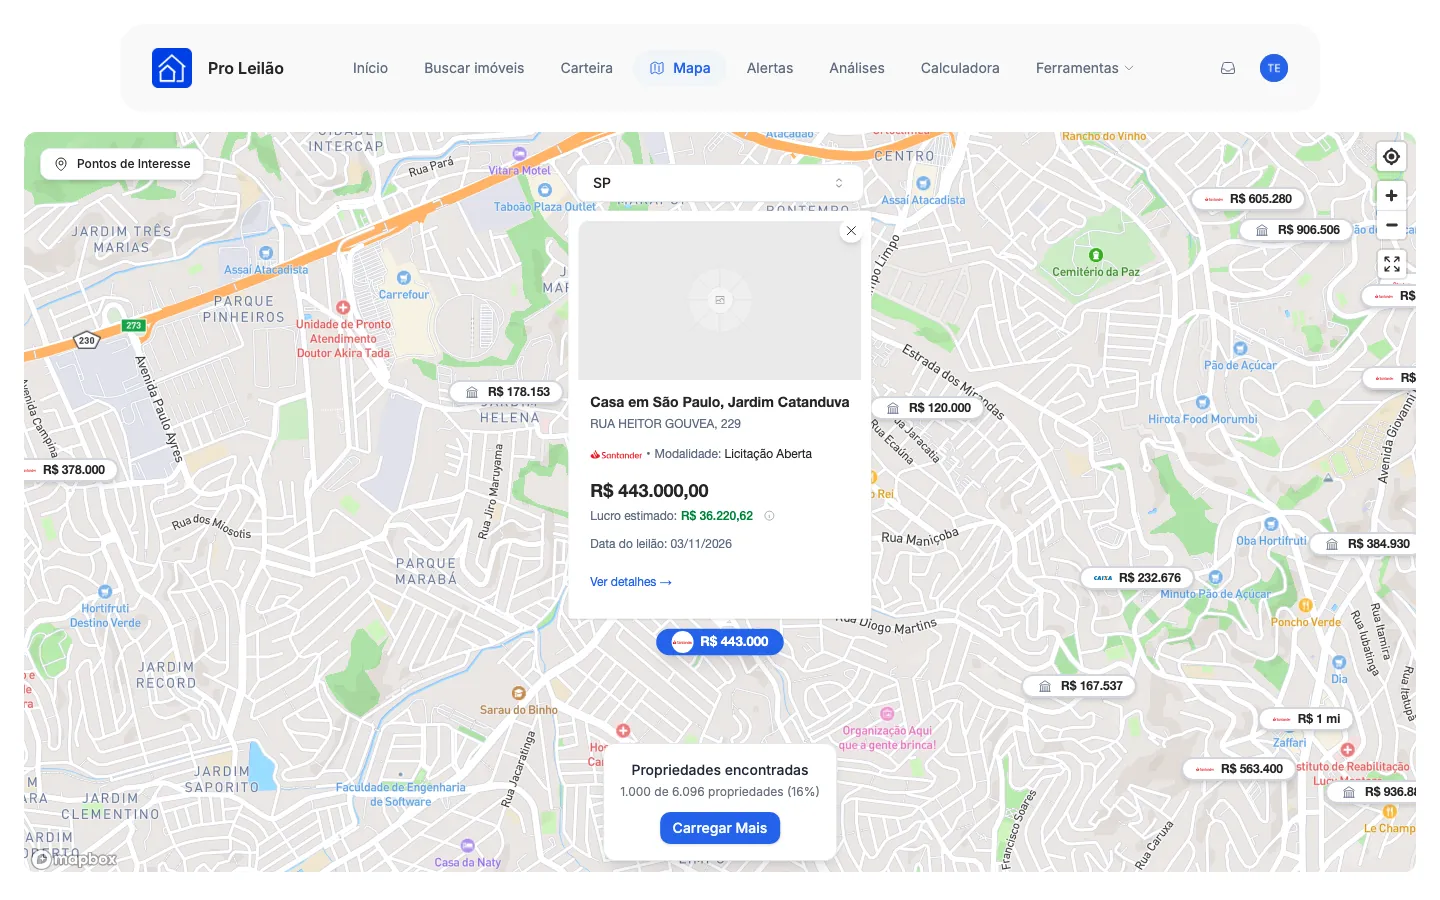Open the Alertas page
Viewport: 1440px width, 900px height.
point(770,68)
